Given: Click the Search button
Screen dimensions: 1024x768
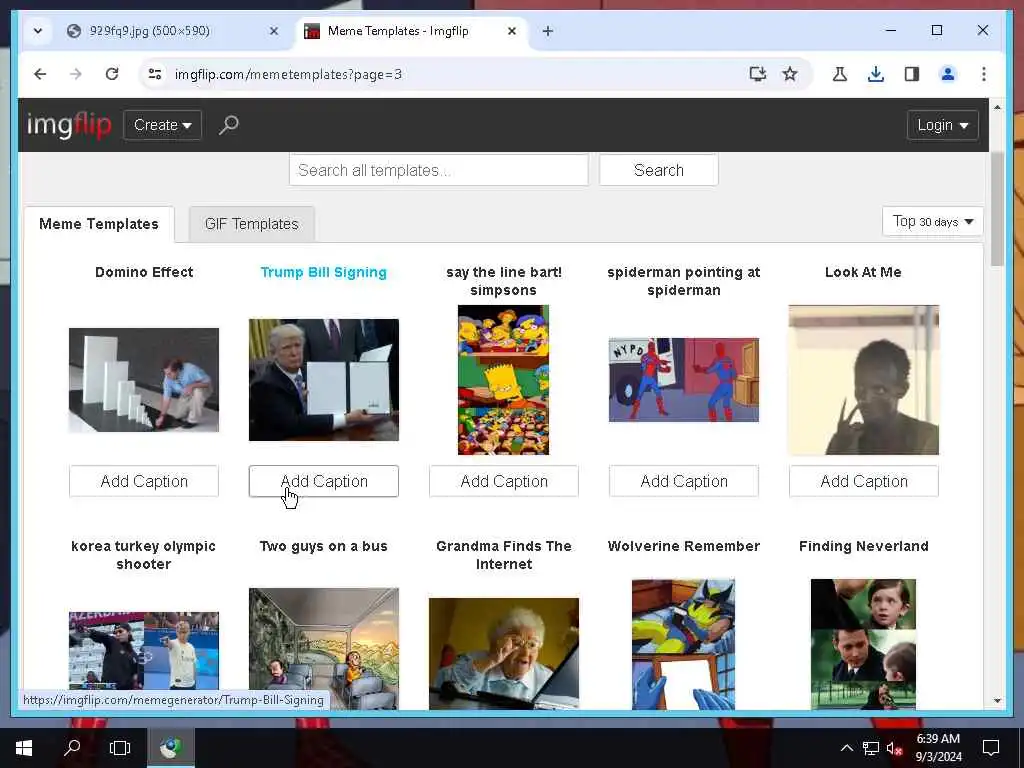Looking at the screenshot, I should point(658,170).
